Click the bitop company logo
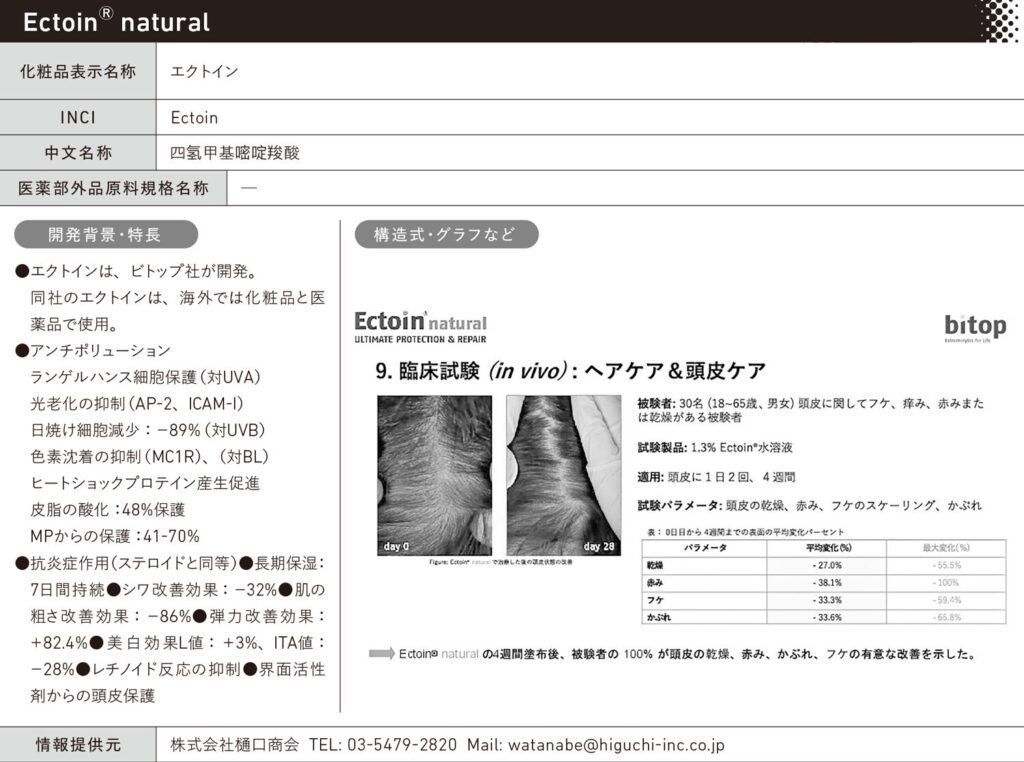This screenshot has width=1024, height=762. (x=974, y=327)
